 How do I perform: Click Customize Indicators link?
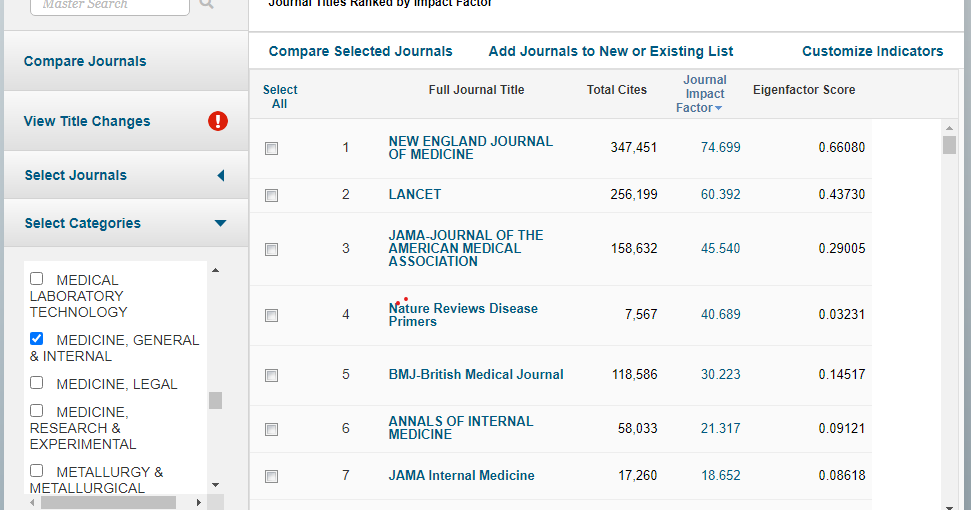[x=872, y=51]
